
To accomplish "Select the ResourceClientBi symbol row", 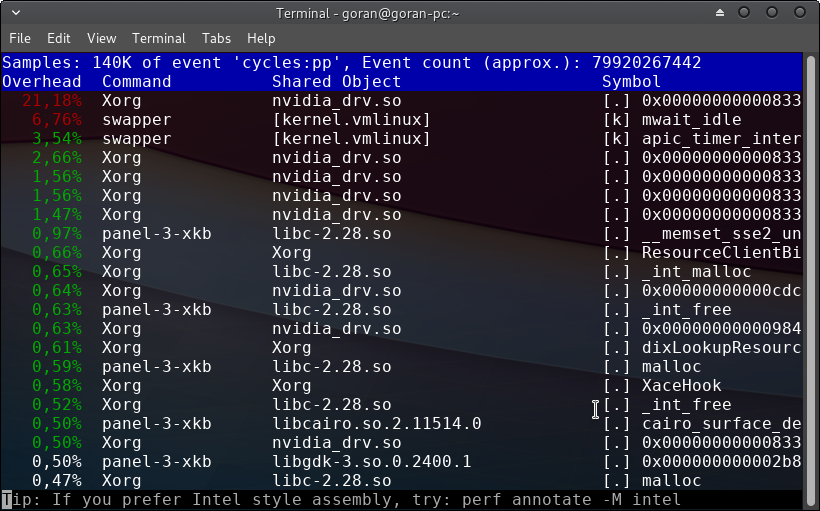I will [x=720, y=253].
